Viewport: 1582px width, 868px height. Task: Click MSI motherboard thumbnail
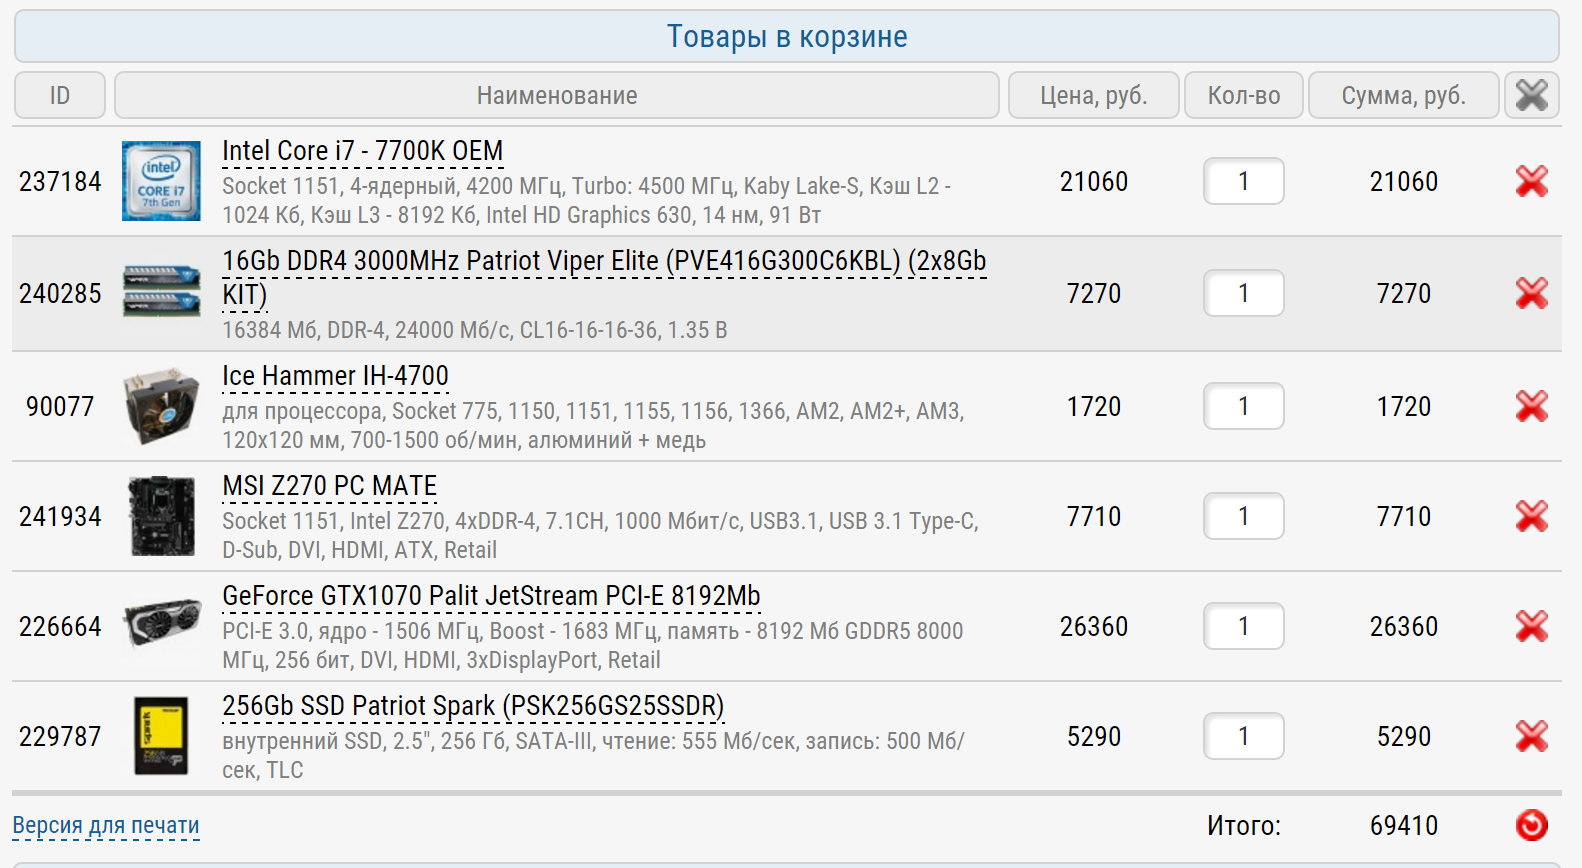click(161, 516)
